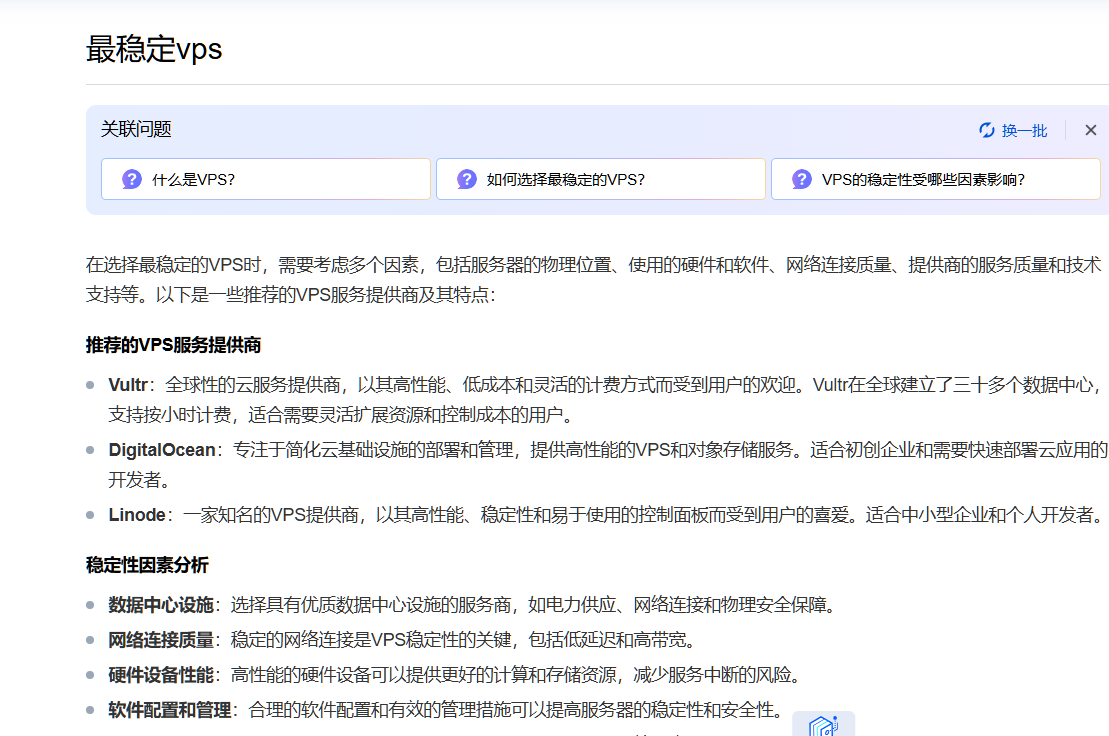Image resolution: width=1109 pixels, height=736 pixels.
Task: Click the intro paragraph starting 在选择最稳定的VPS时
Action: point(593,279)
